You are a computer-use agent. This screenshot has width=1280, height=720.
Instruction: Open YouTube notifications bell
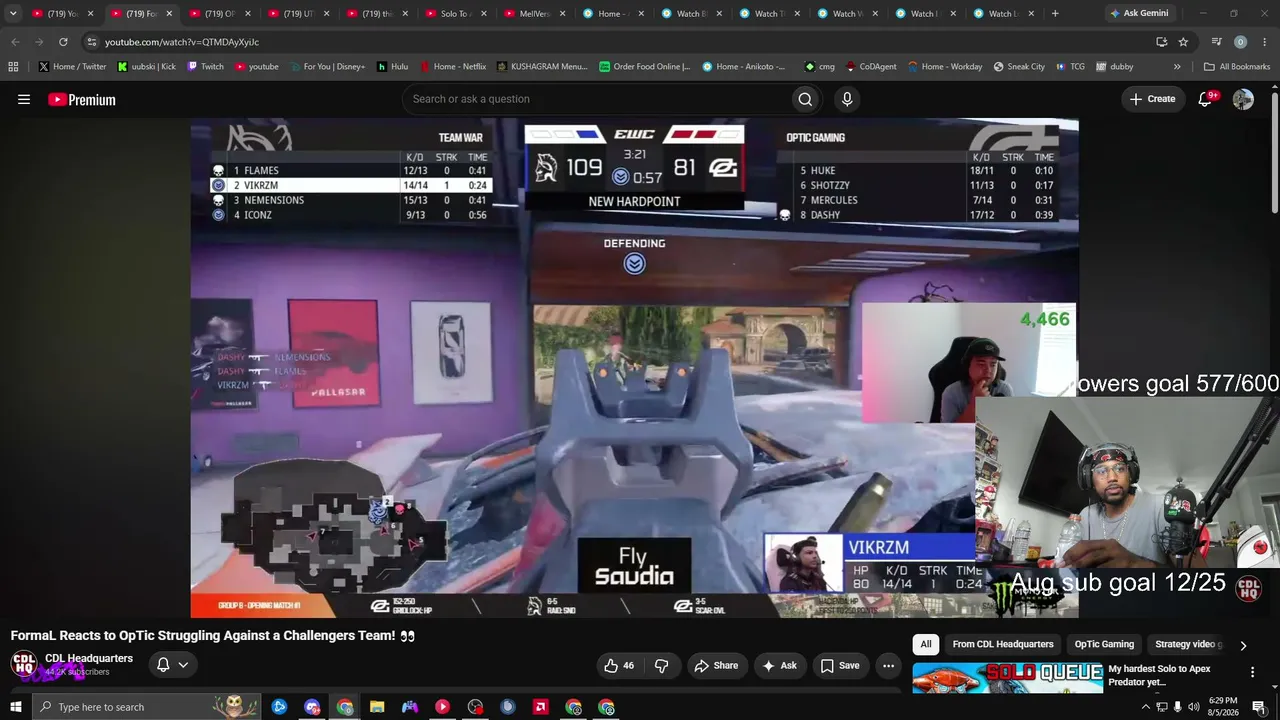(x=1205, y=99)
